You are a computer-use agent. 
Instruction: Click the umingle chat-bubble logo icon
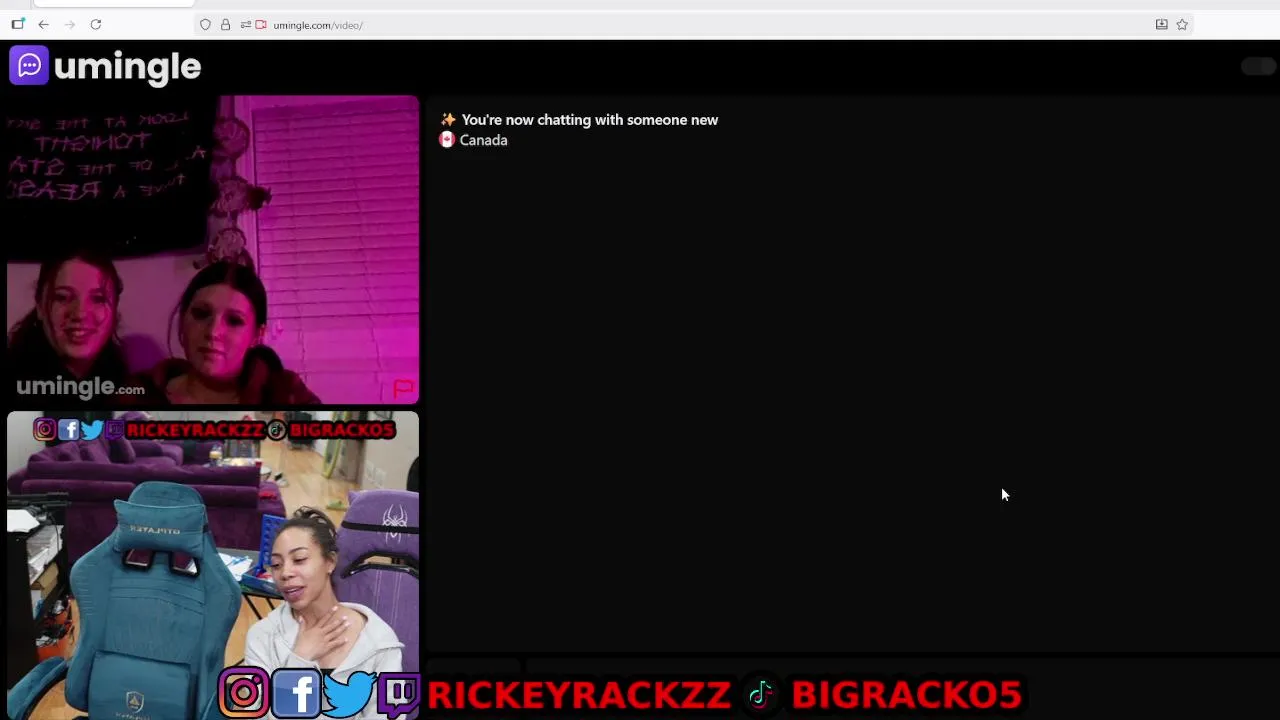point(29,66)
